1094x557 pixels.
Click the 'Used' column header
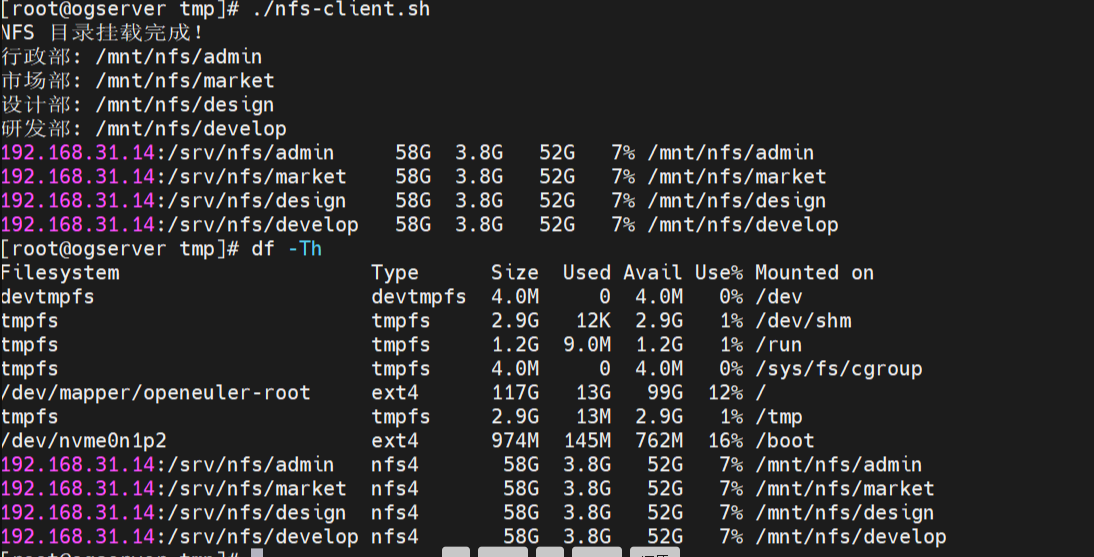(587, 272)
